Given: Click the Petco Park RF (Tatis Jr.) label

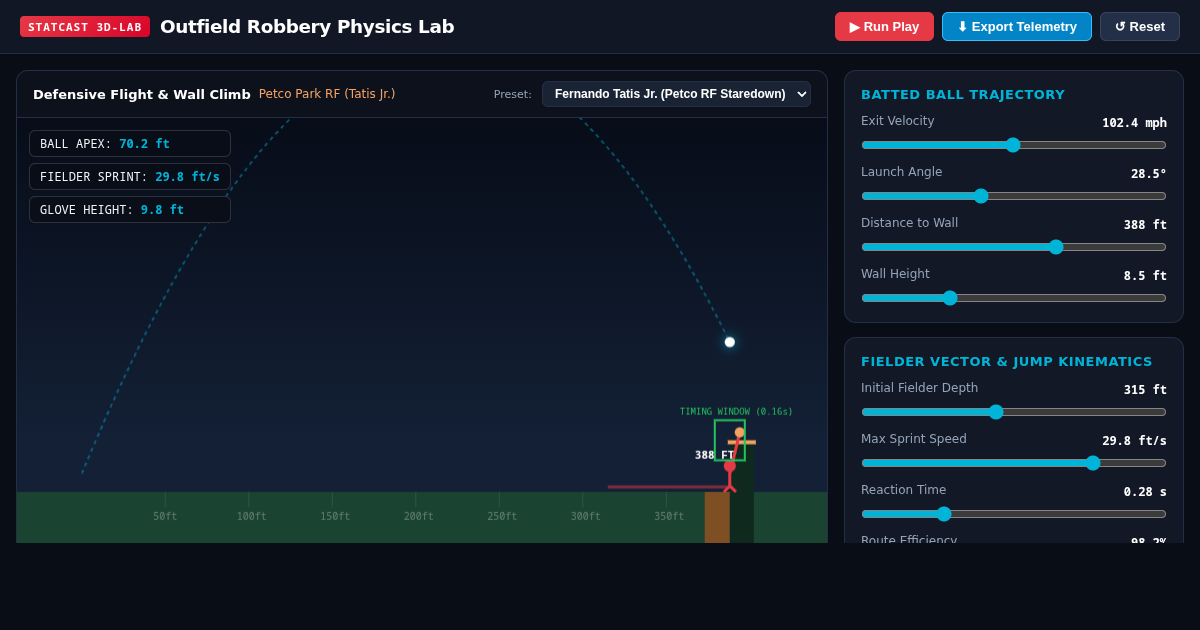Looking at the screenshot, I should [327, 94].
